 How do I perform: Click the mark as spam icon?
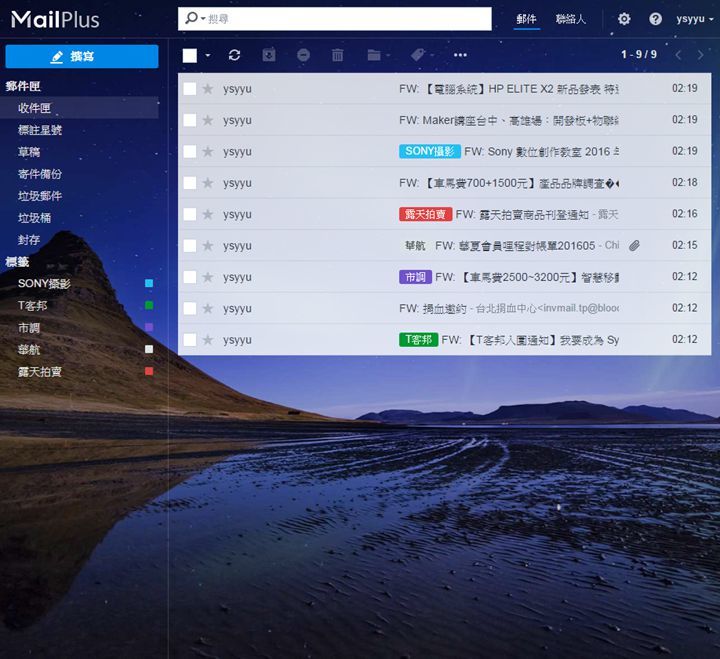pyautogui.click(x=303, y=55)
